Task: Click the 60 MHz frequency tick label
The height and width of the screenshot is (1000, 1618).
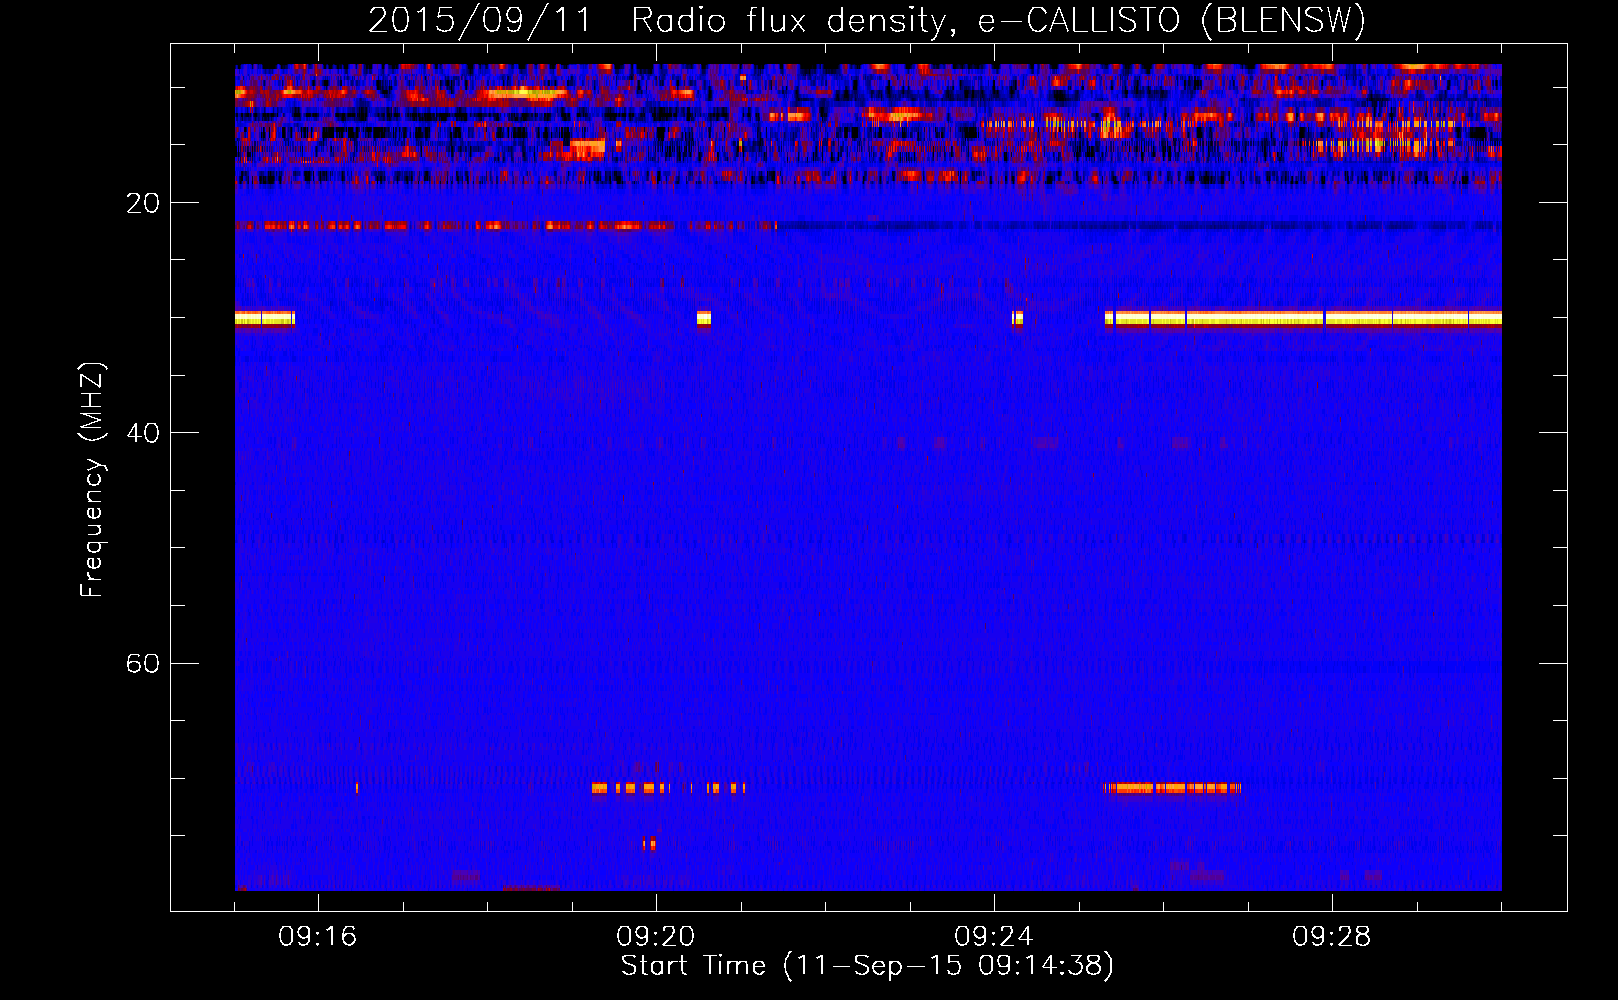Action: point(143,663)
